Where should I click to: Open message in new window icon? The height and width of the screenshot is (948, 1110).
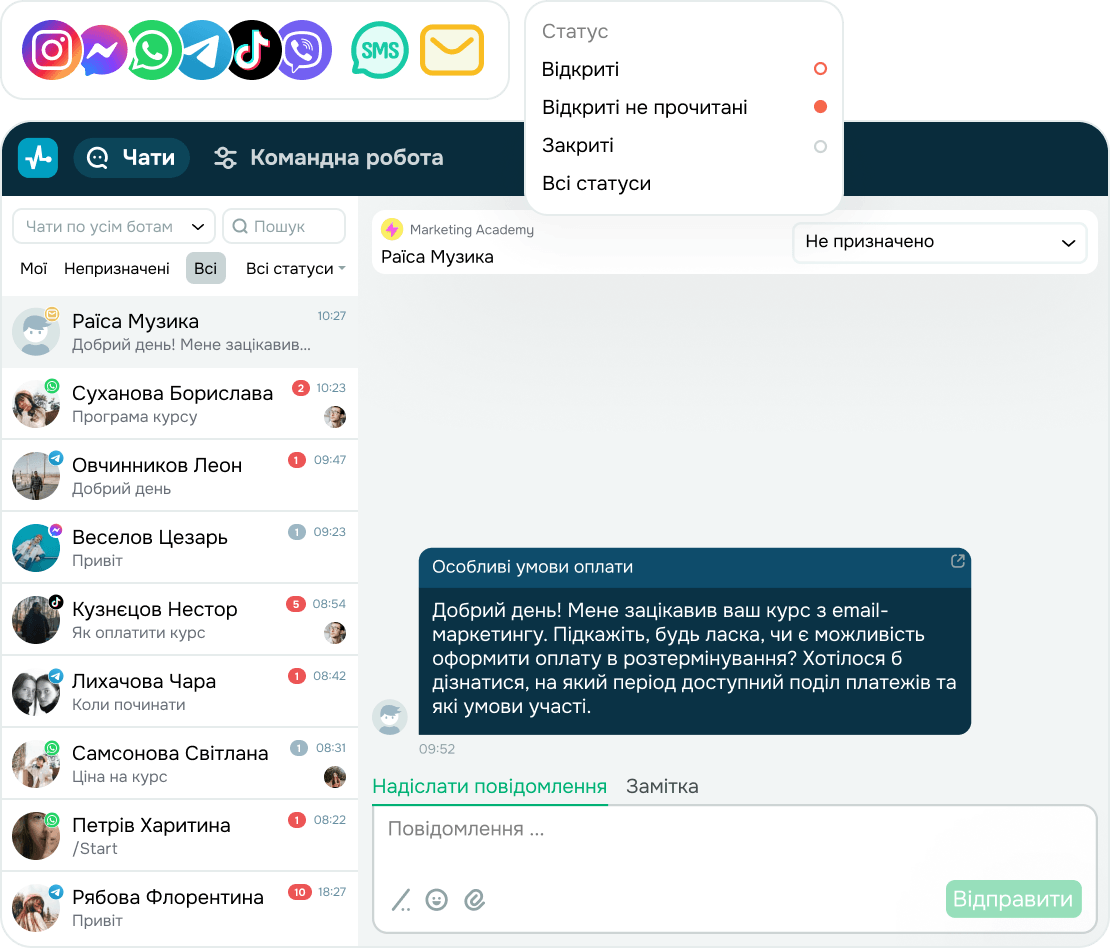(958, 561)
